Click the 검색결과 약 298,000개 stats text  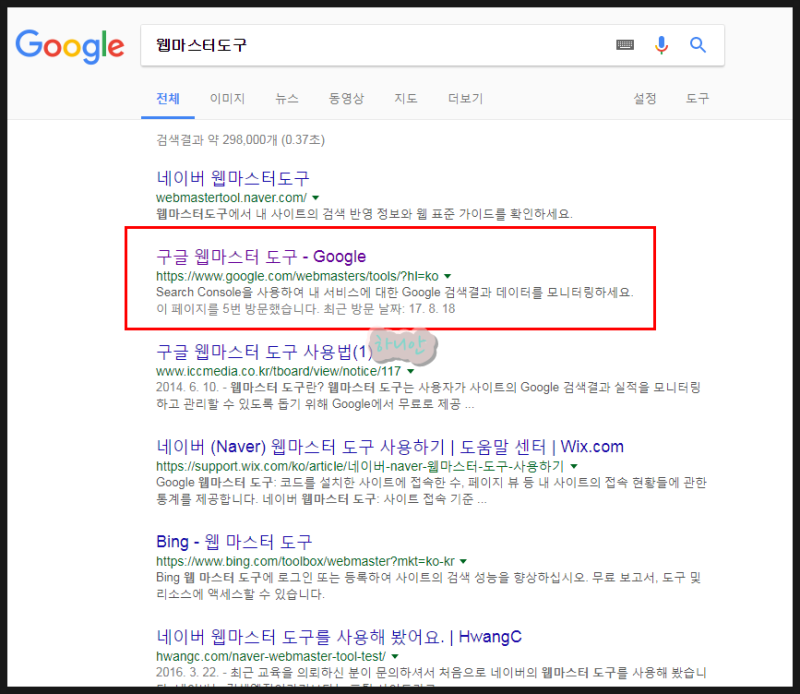click(240, 139)
